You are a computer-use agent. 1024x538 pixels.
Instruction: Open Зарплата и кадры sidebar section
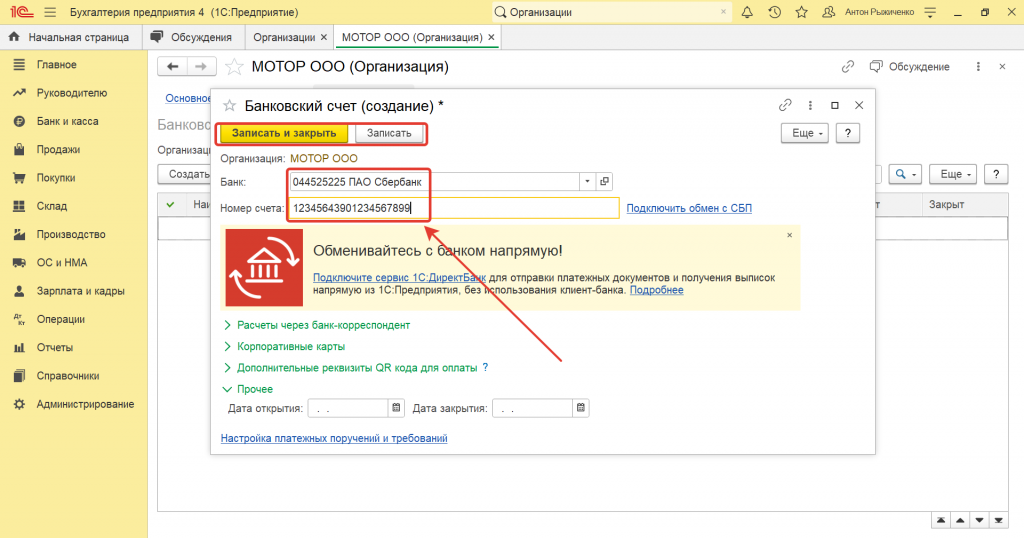[80, 291]
